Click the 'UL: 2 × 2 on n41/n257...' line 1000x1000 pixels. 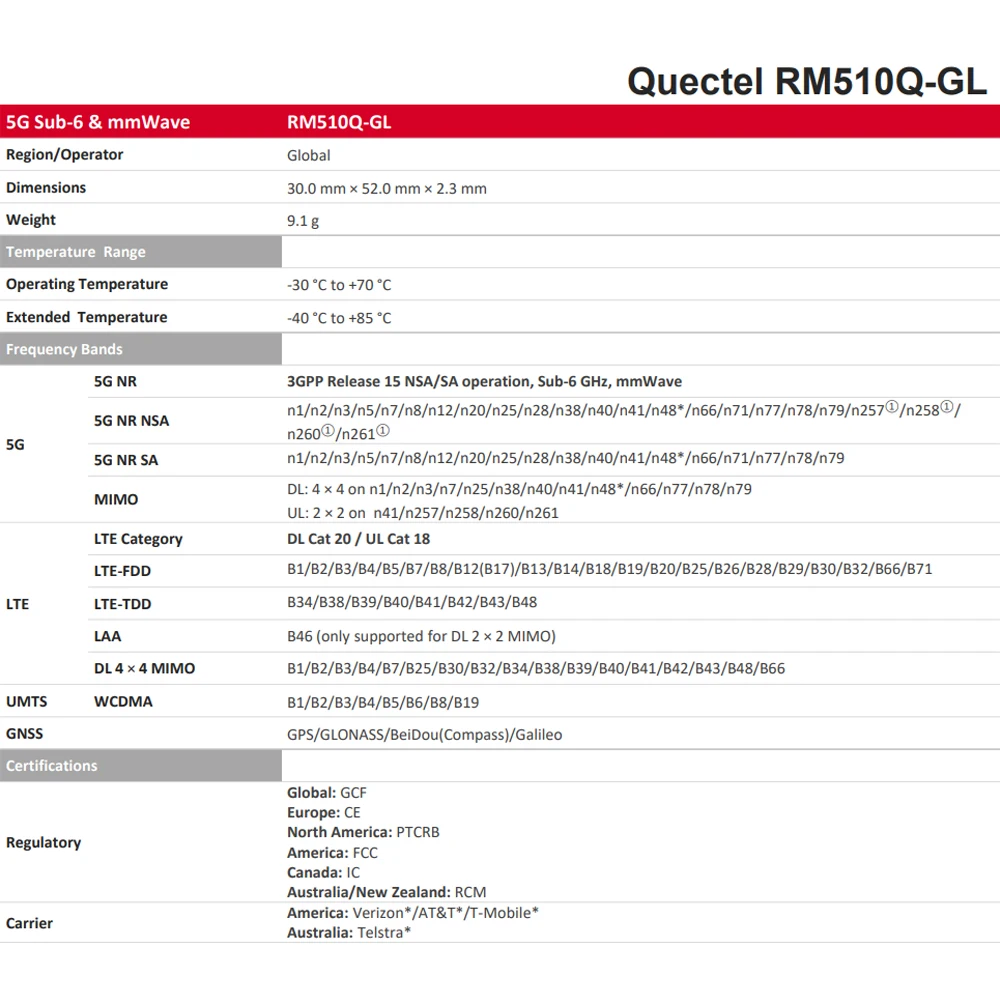[x=423, y=513]
